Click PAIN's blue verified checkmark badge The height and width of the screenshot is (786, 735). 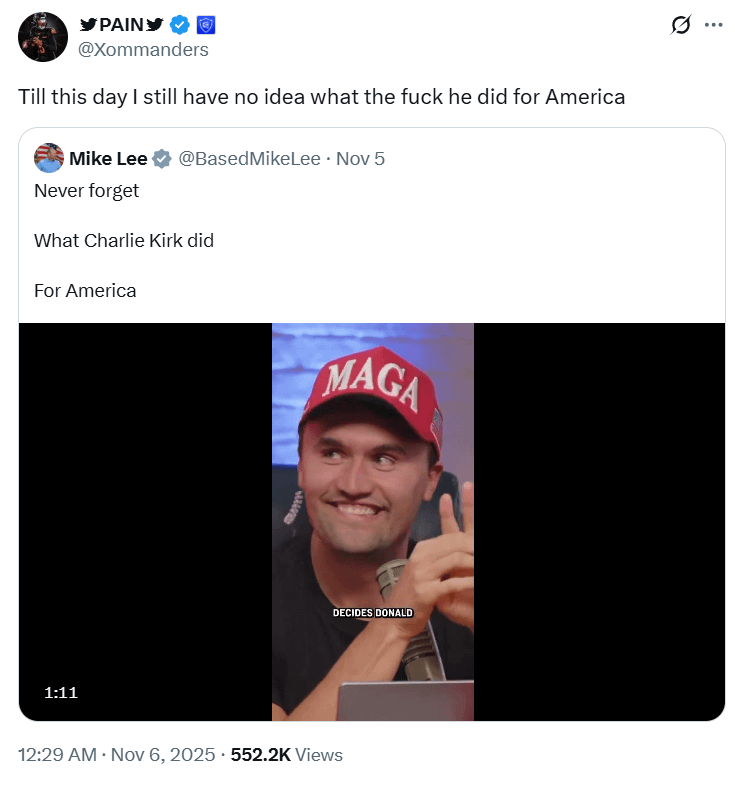point(179,25)
